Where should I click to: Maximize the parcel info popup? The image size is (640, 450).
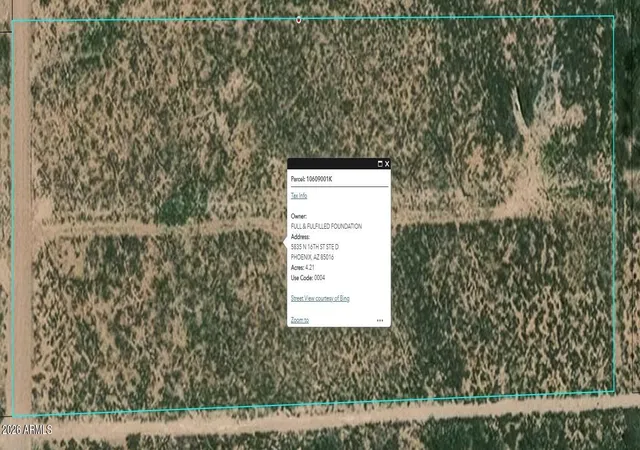[380, 164]
